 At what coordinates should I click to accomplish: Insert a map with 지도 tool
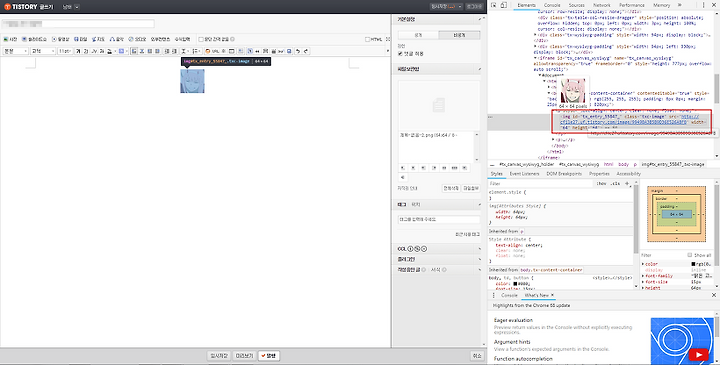tap(98, 39)
